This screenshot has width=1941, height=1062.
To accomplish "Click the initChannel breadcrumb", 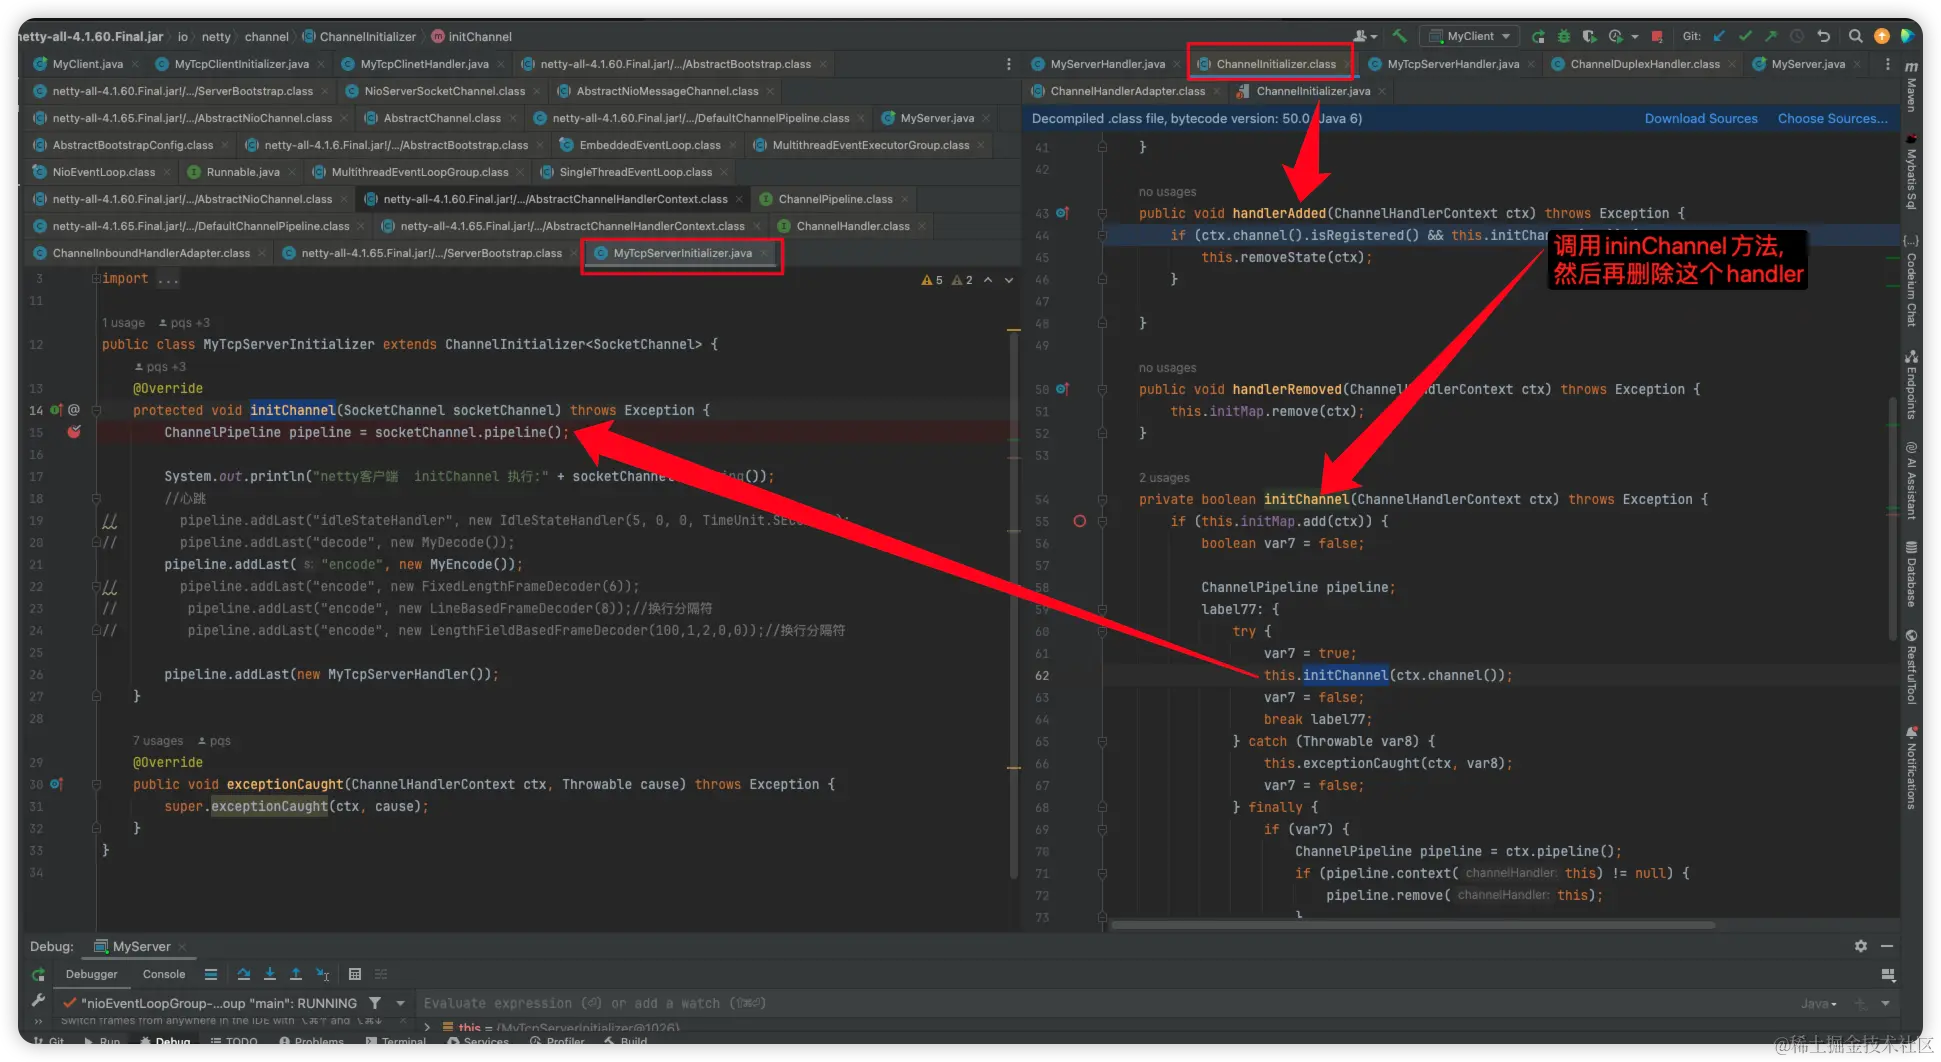I will 471,37.
